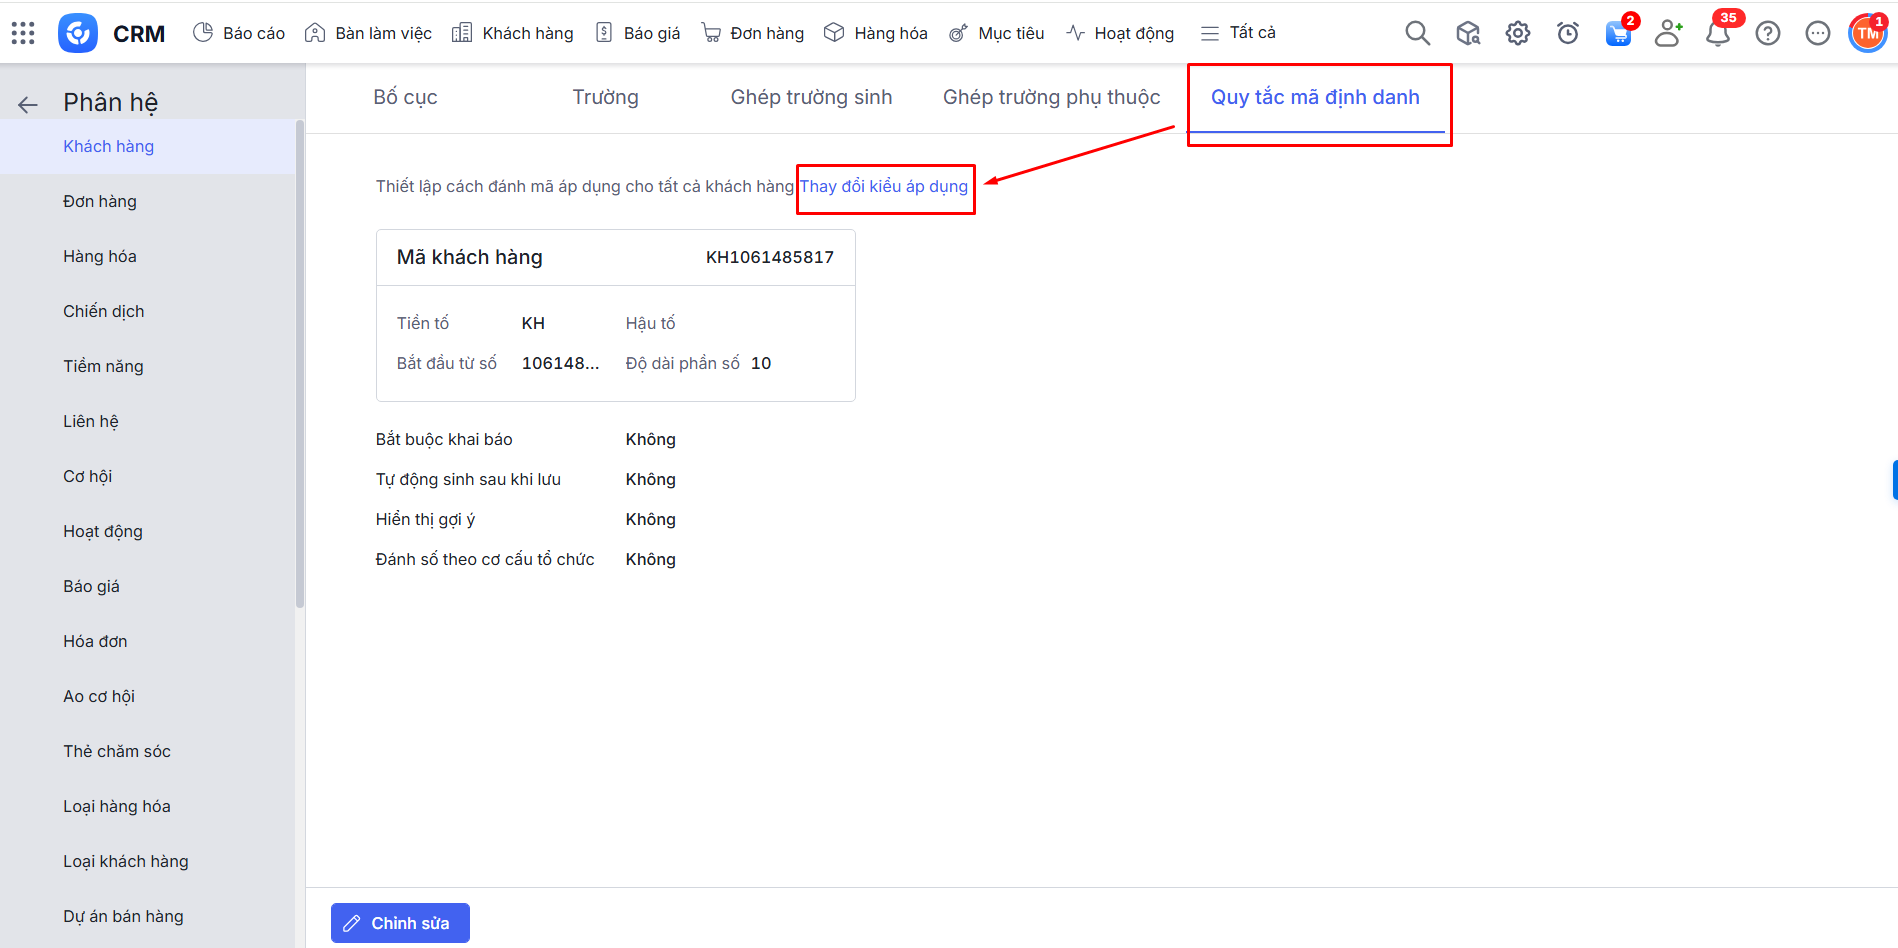Open the user avatar profile menu
Image resolution: width=1898 pixels, height=948 pixels.
pos(1866,33)
